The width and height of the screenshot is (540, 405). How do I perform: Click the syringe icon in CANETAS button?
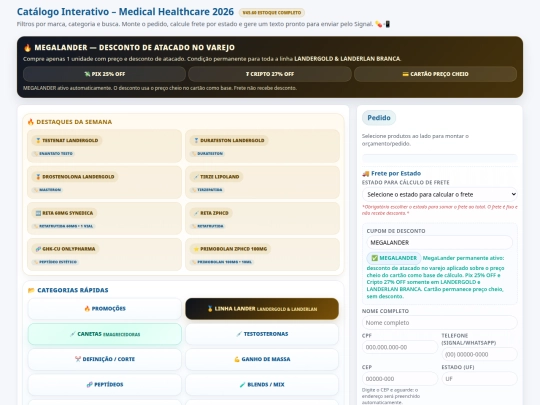point(73,334)
